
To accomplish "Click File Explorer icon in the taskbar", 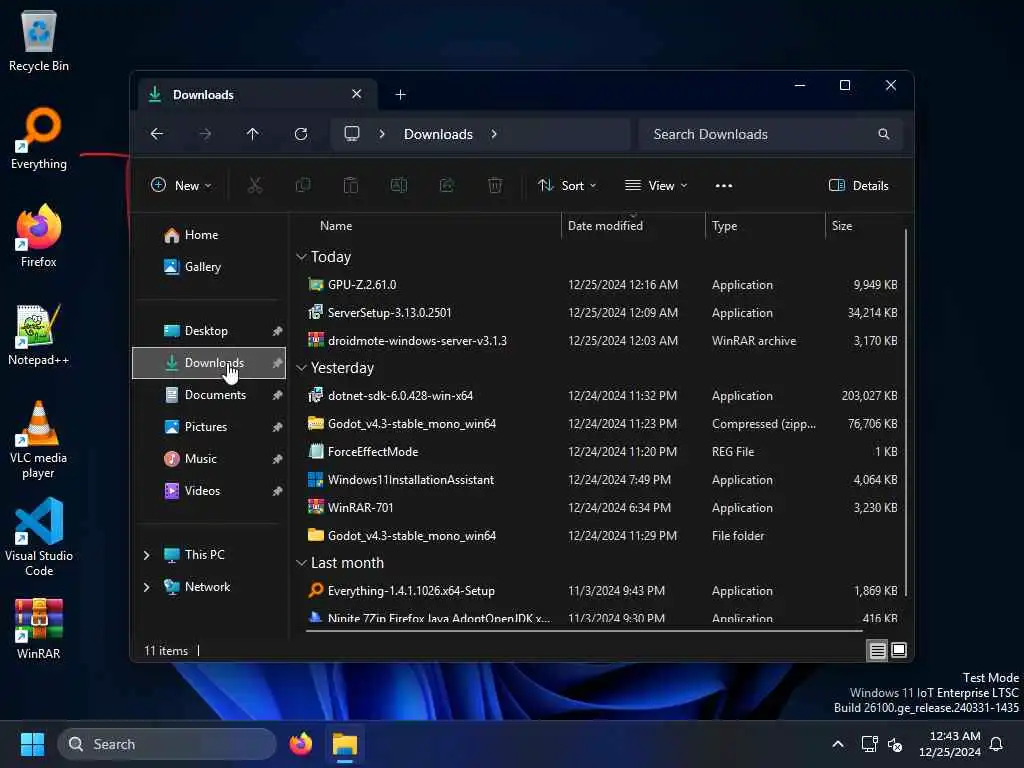I will 345,744.
